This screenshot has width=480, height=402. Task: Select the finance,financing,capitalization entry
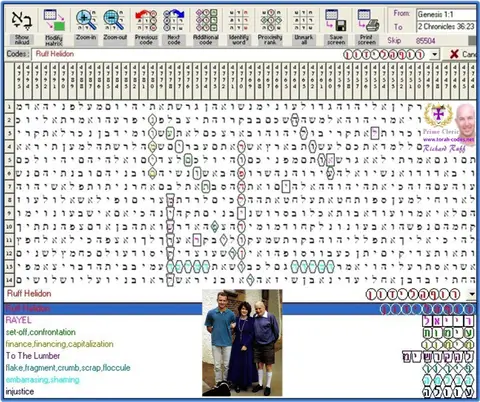(59, 344)
